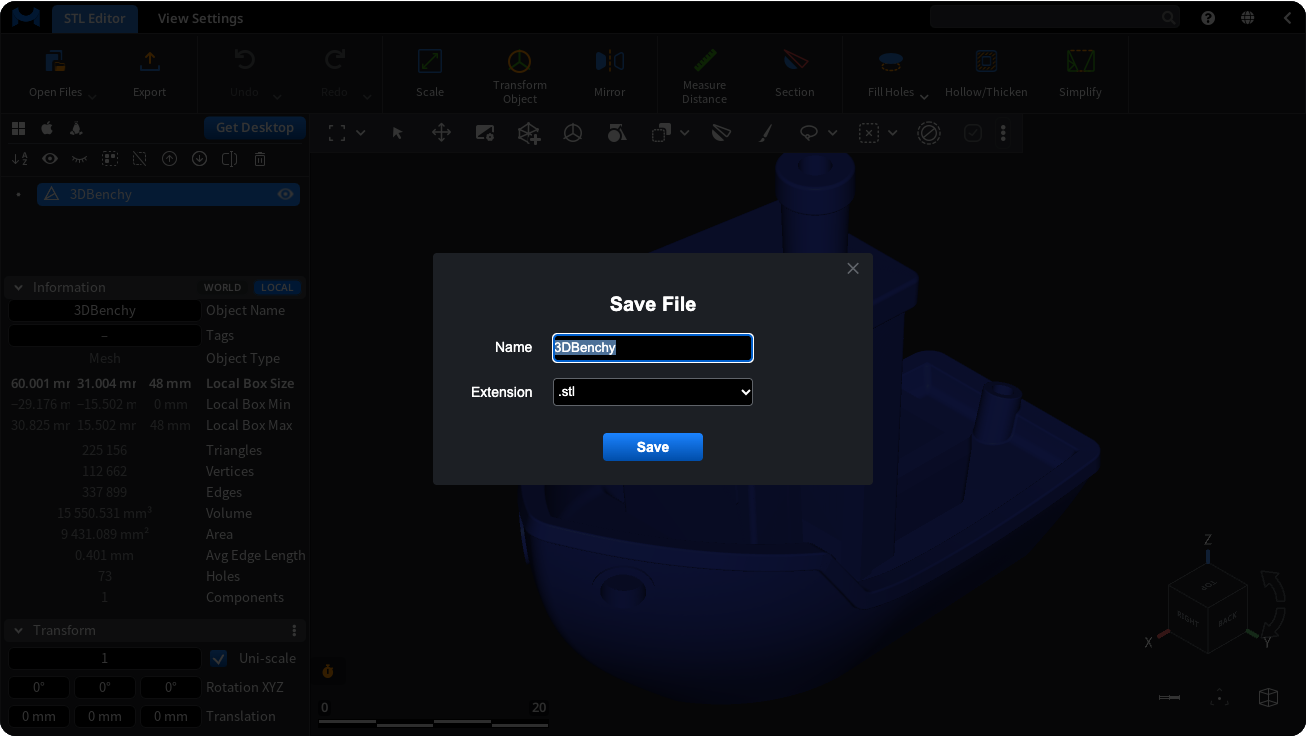This screenshot has height=736, width=1306.
Task: Close the Save File dialog
Action: tap(853, 268)
